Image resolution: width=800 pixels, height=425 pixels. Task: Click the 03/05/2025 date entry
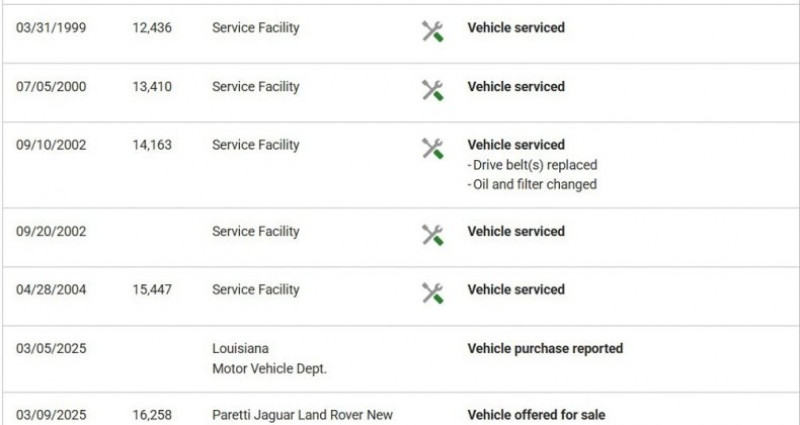click(51, 348)
